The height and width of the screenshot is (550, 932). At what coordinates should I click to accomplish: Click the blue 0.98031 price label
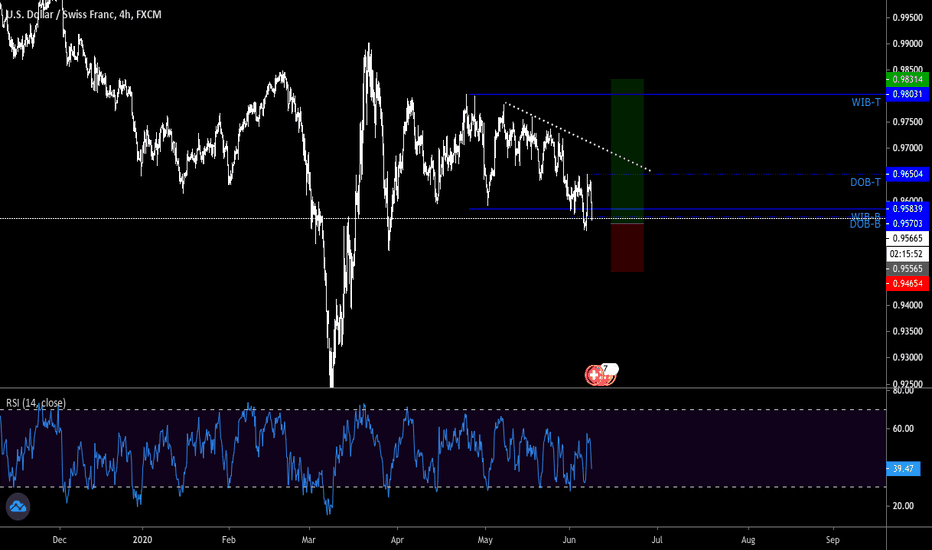(x=907, y=95)
